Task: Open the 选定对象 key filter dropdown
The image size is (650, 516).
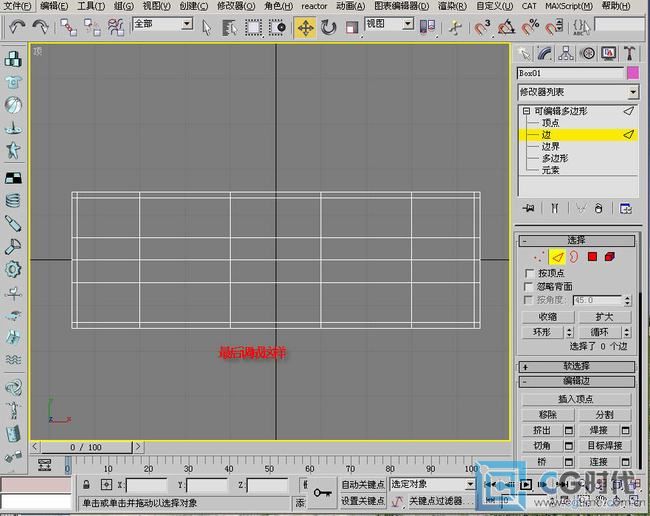Action: [x=470, y=484]
